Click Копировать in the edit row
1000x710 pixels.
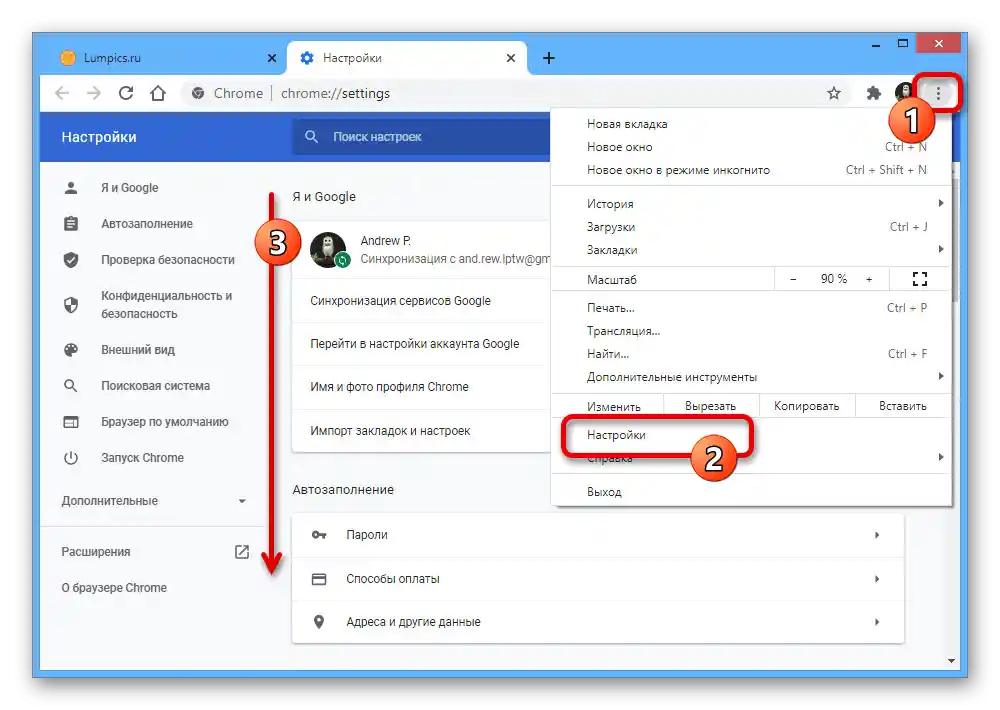coord(806,406)
